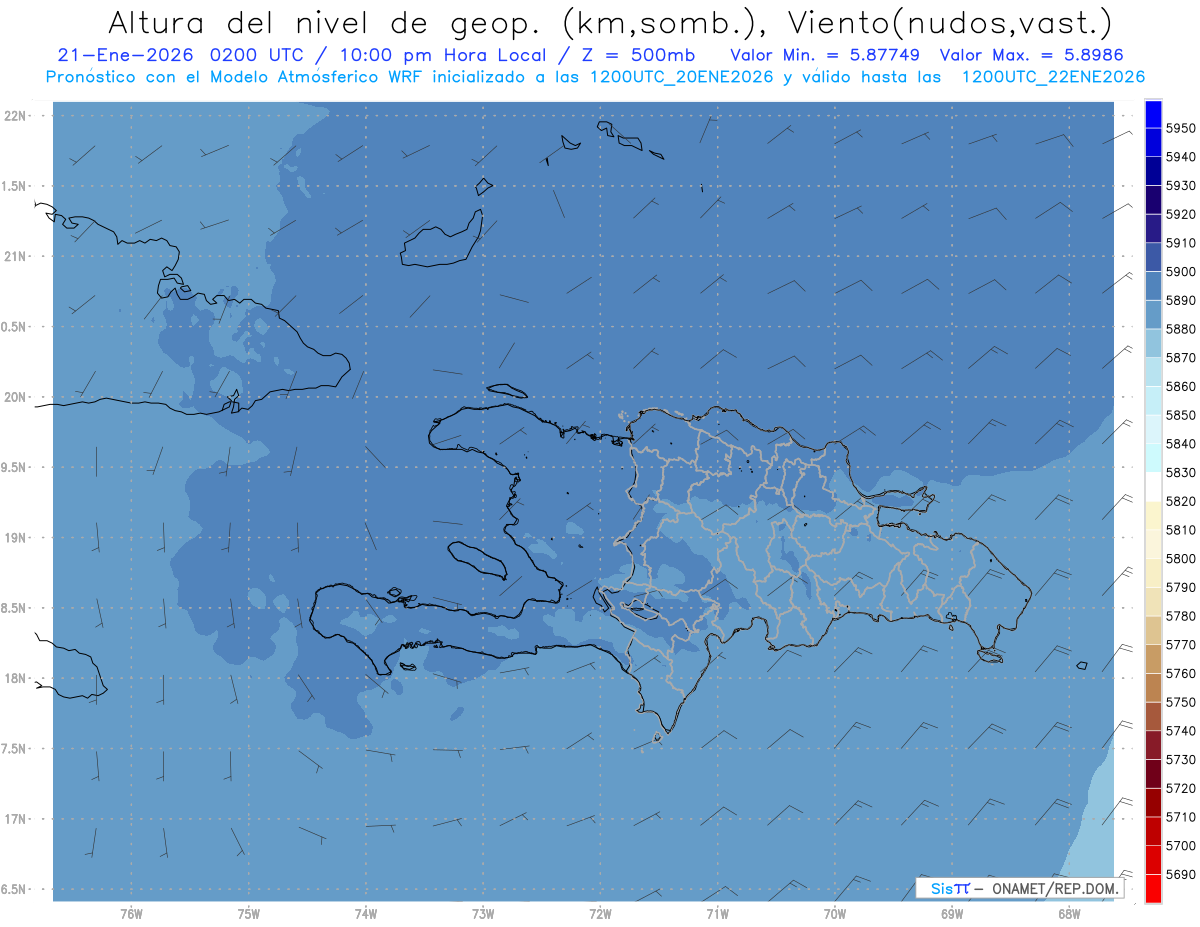Click the 73W longitude label
1200x927 pixels.
(483, 914)
